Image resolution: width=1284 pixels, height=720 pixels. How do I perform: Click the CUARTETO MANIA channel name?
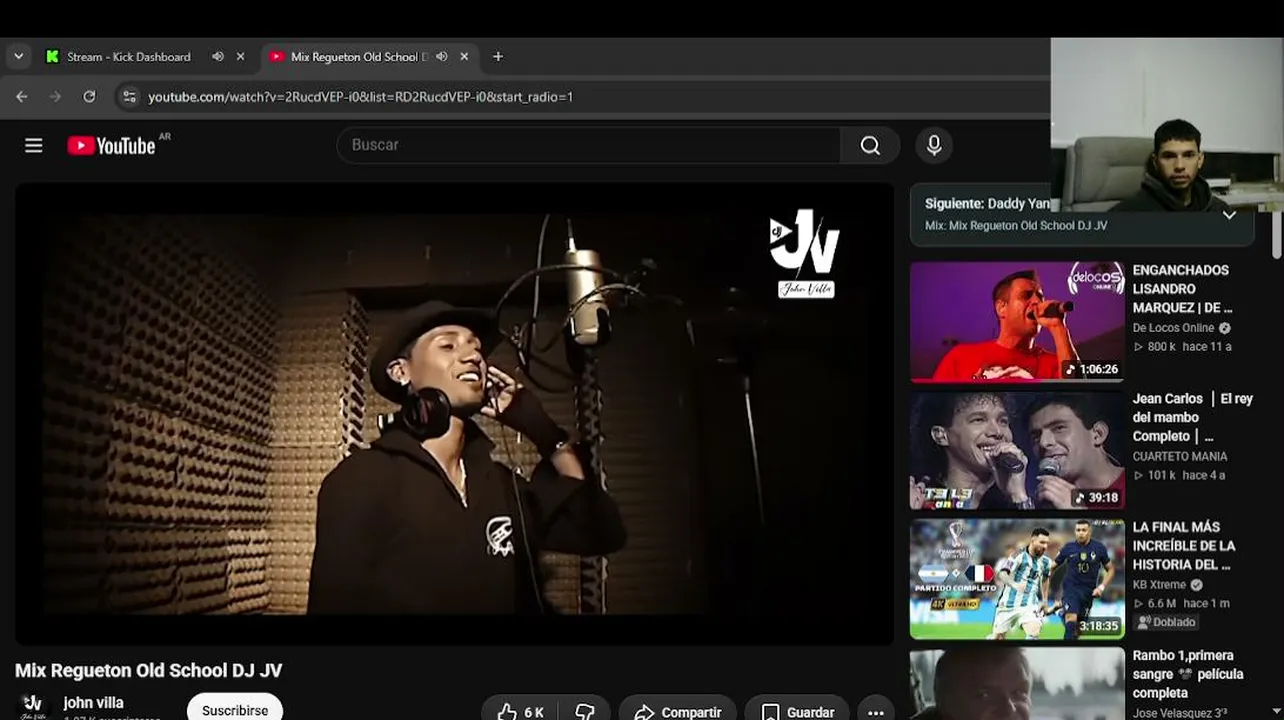1180,456
